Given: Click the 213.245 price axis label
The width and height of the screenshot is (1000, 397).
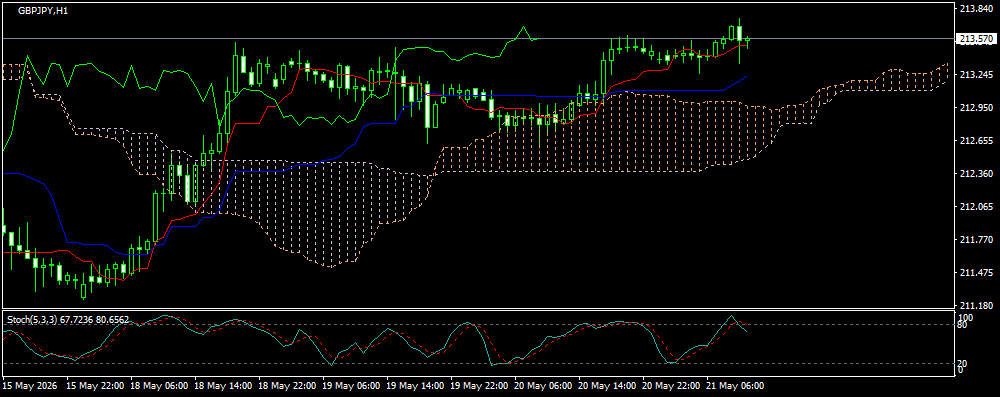Looking at the screenshot, I should click(976, 75).
